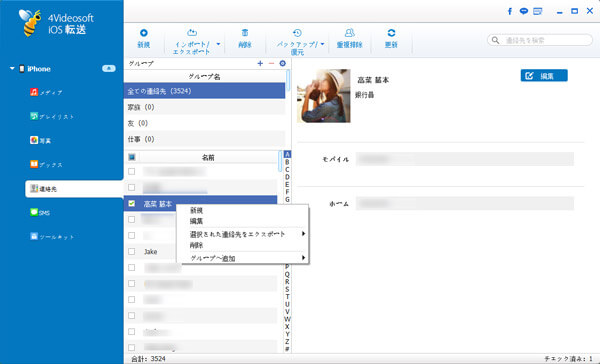Jump to letter T in alphabet index
Image resolution: width=600 pixels, height=364 pixels.
[x=287, y=297]
